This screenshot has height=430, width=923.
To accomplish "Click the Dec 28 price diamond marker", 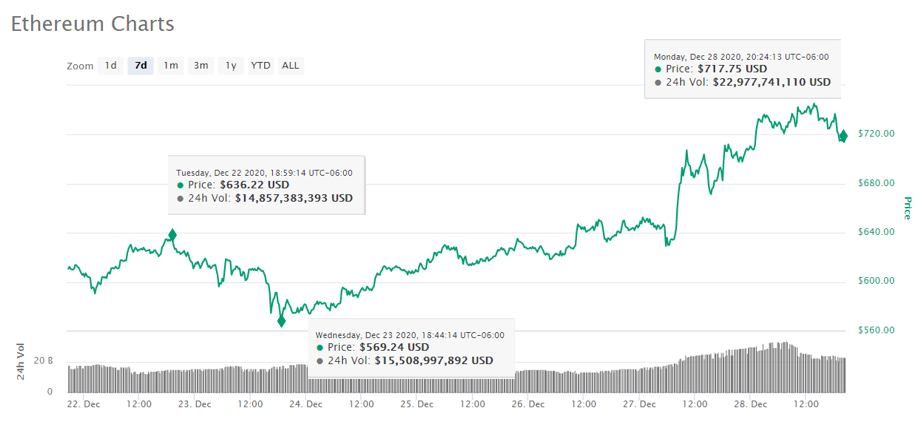I will pyautogui.click(x=843, y=136).
